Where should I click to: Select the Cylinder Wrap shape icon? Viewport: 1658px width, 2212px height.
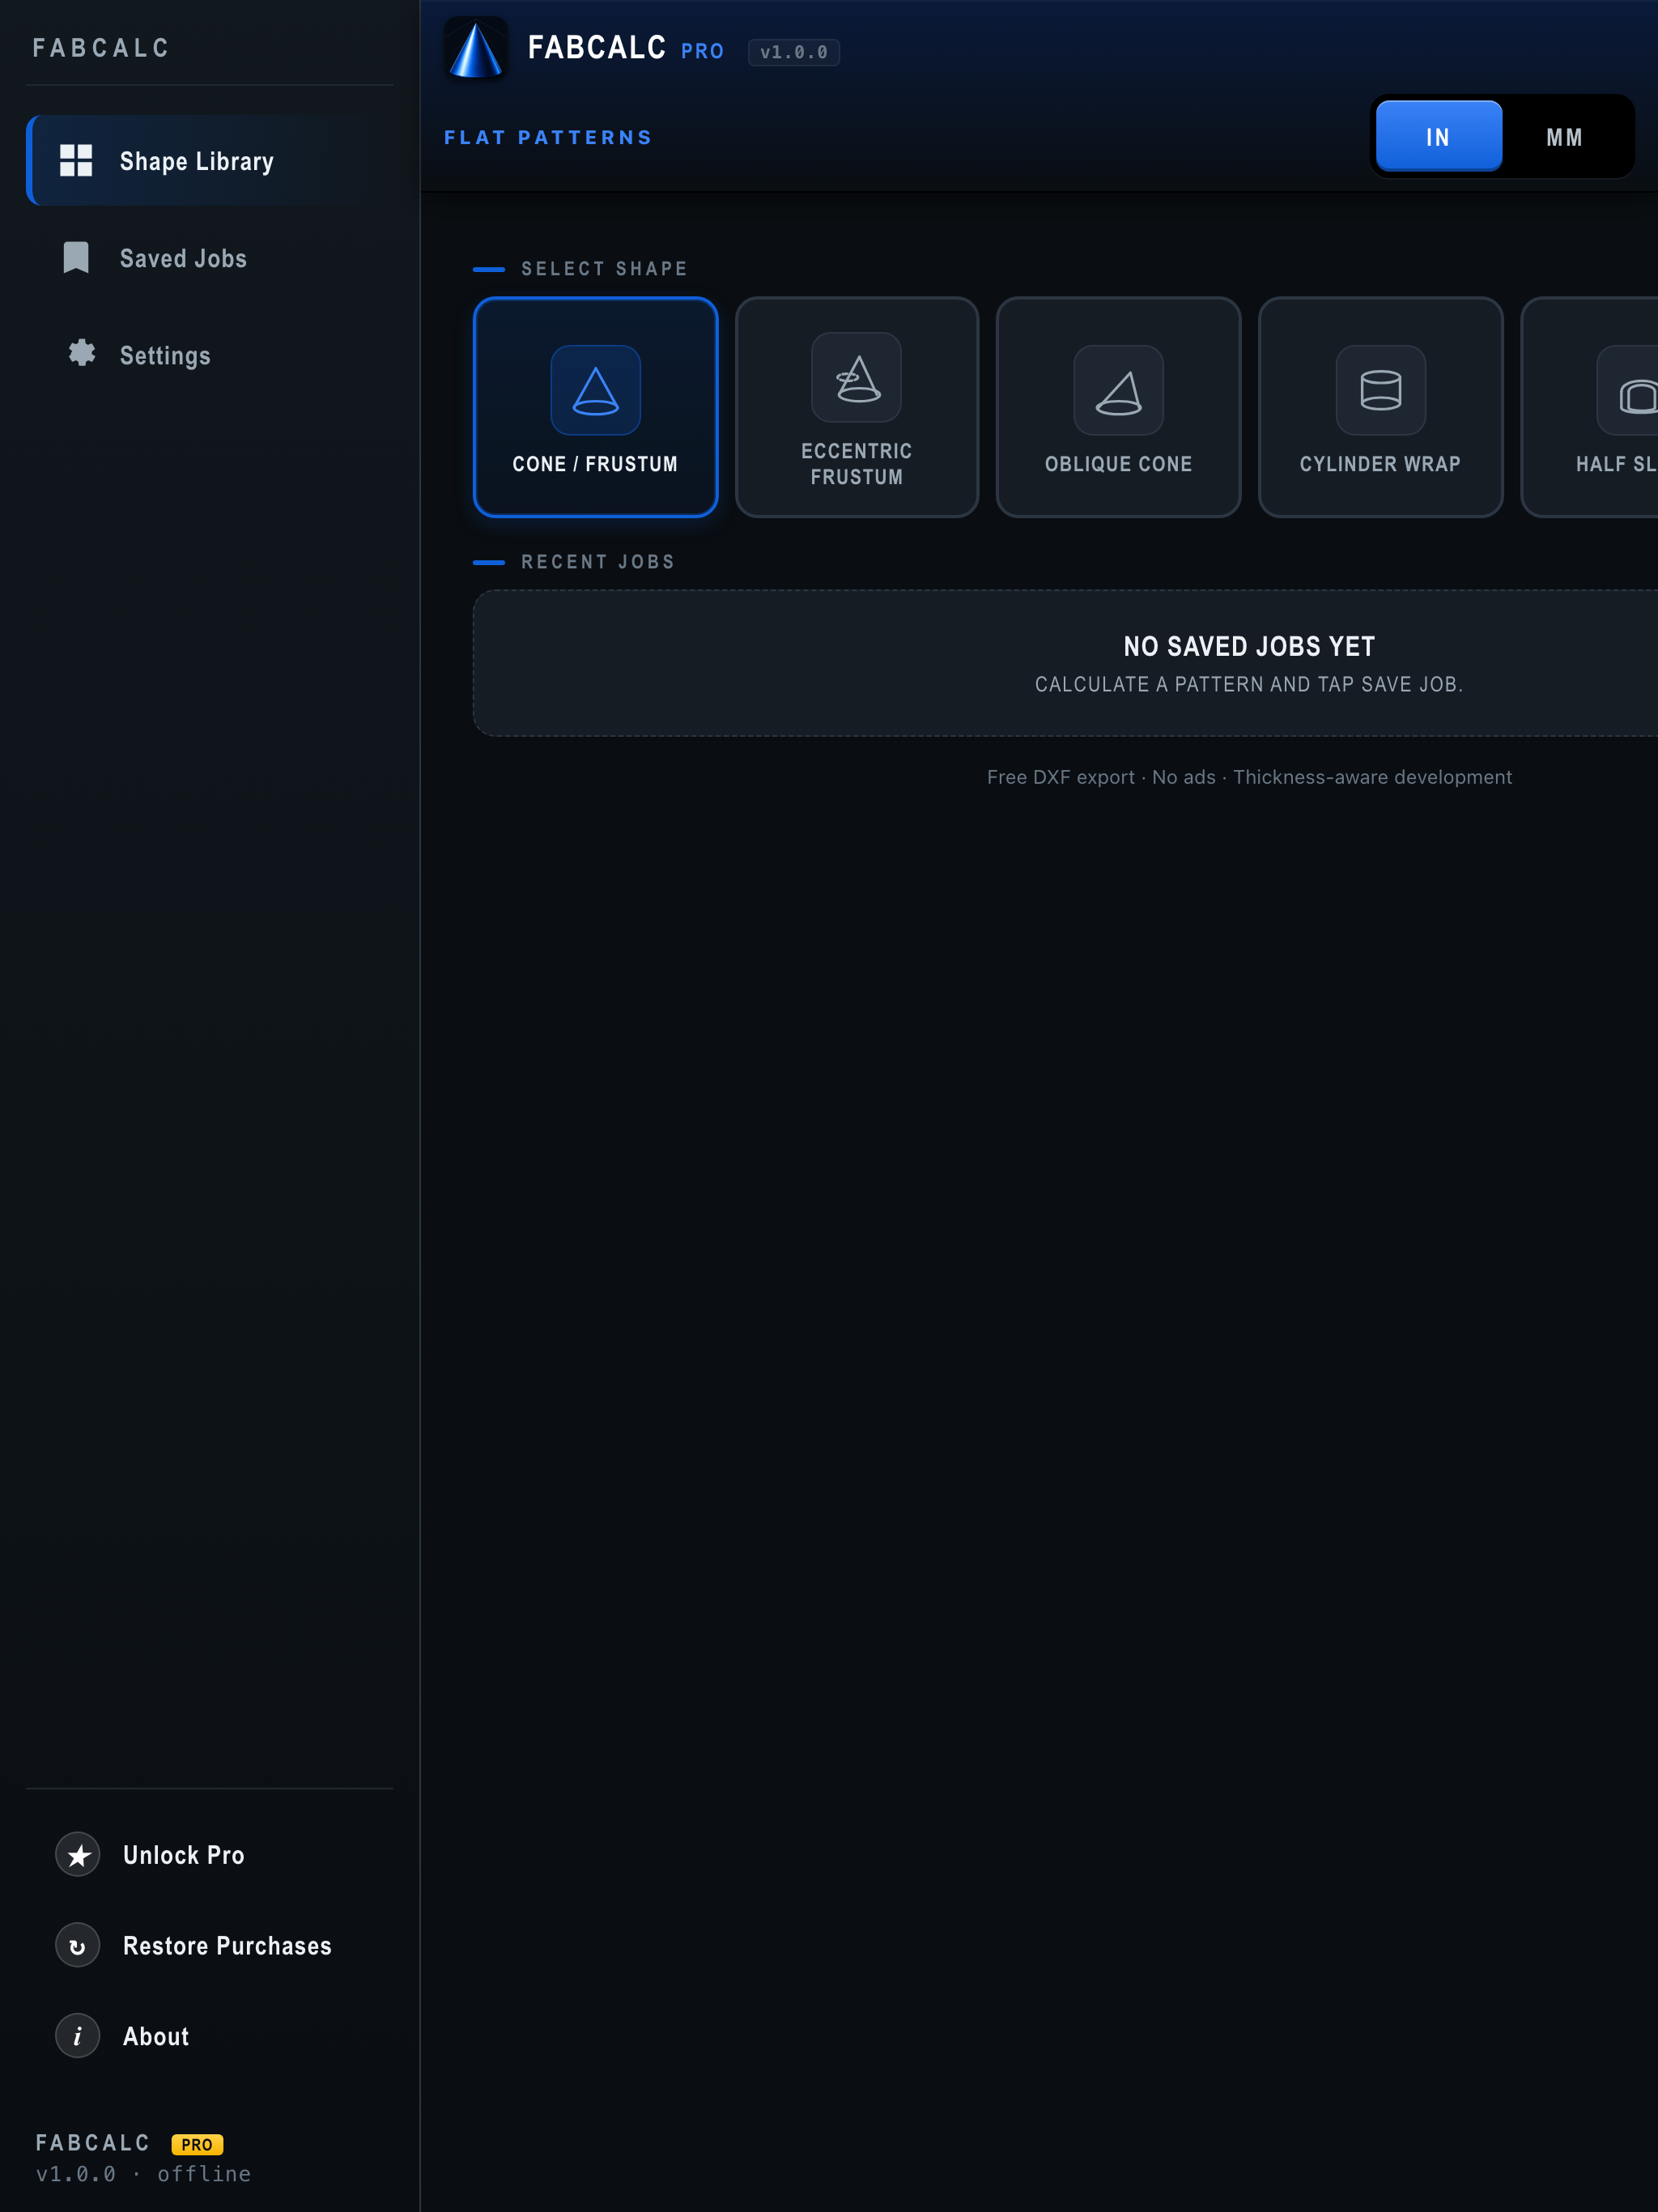coord(1380,390)
